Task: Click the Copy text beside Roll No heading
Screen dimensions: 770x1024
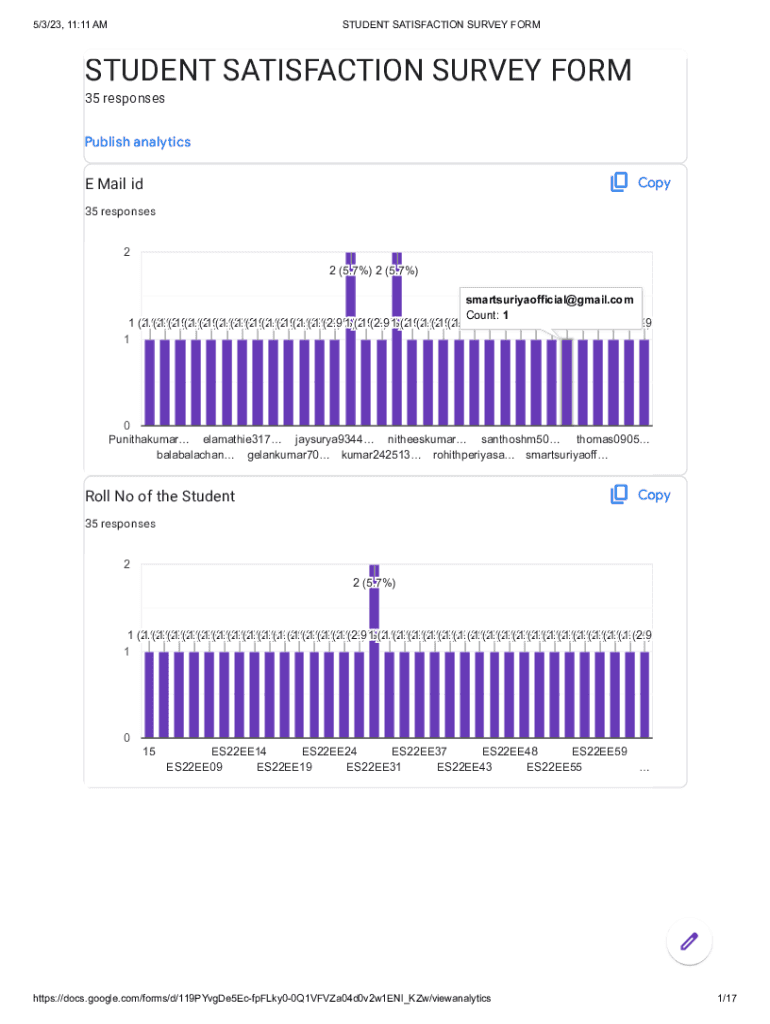Action: click(x=654, y=495)
